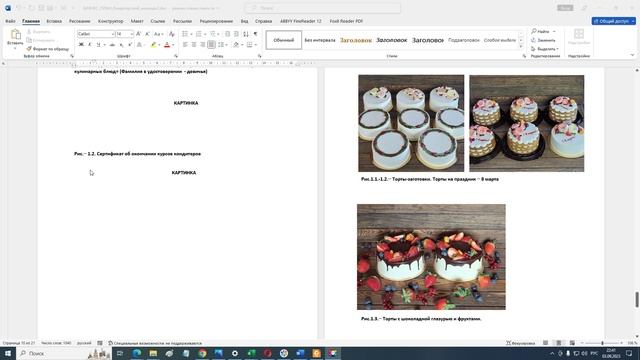The image size is (640, 360).
Task: Select the chocolate glaze cakes image
Action: click(431, 257)
